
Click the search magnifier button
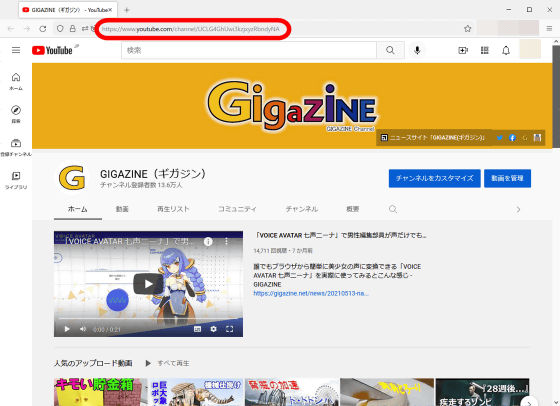[x=390, y=50]
